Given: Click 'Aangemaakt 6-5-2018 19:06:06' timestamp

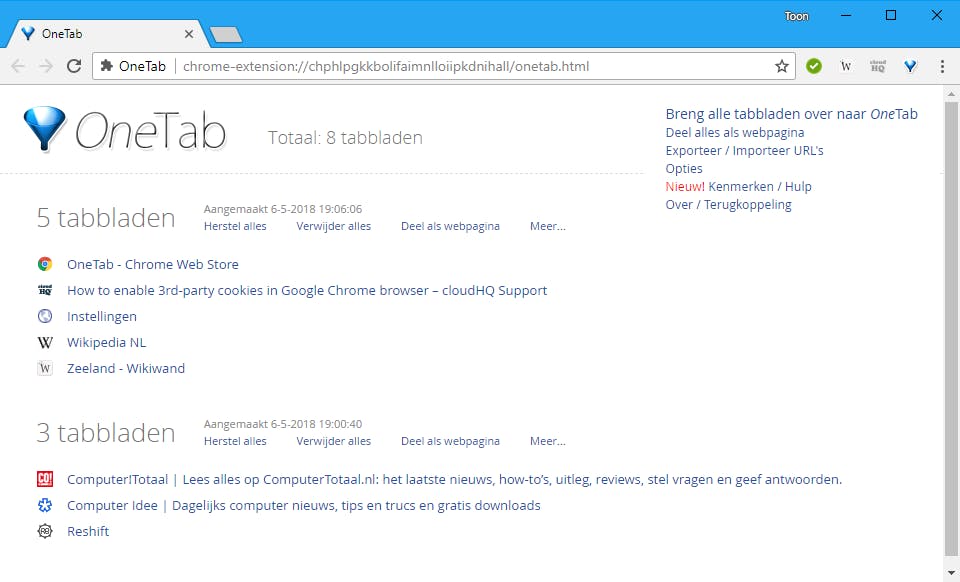Looking at the screenshot, I should pos(283,209).
